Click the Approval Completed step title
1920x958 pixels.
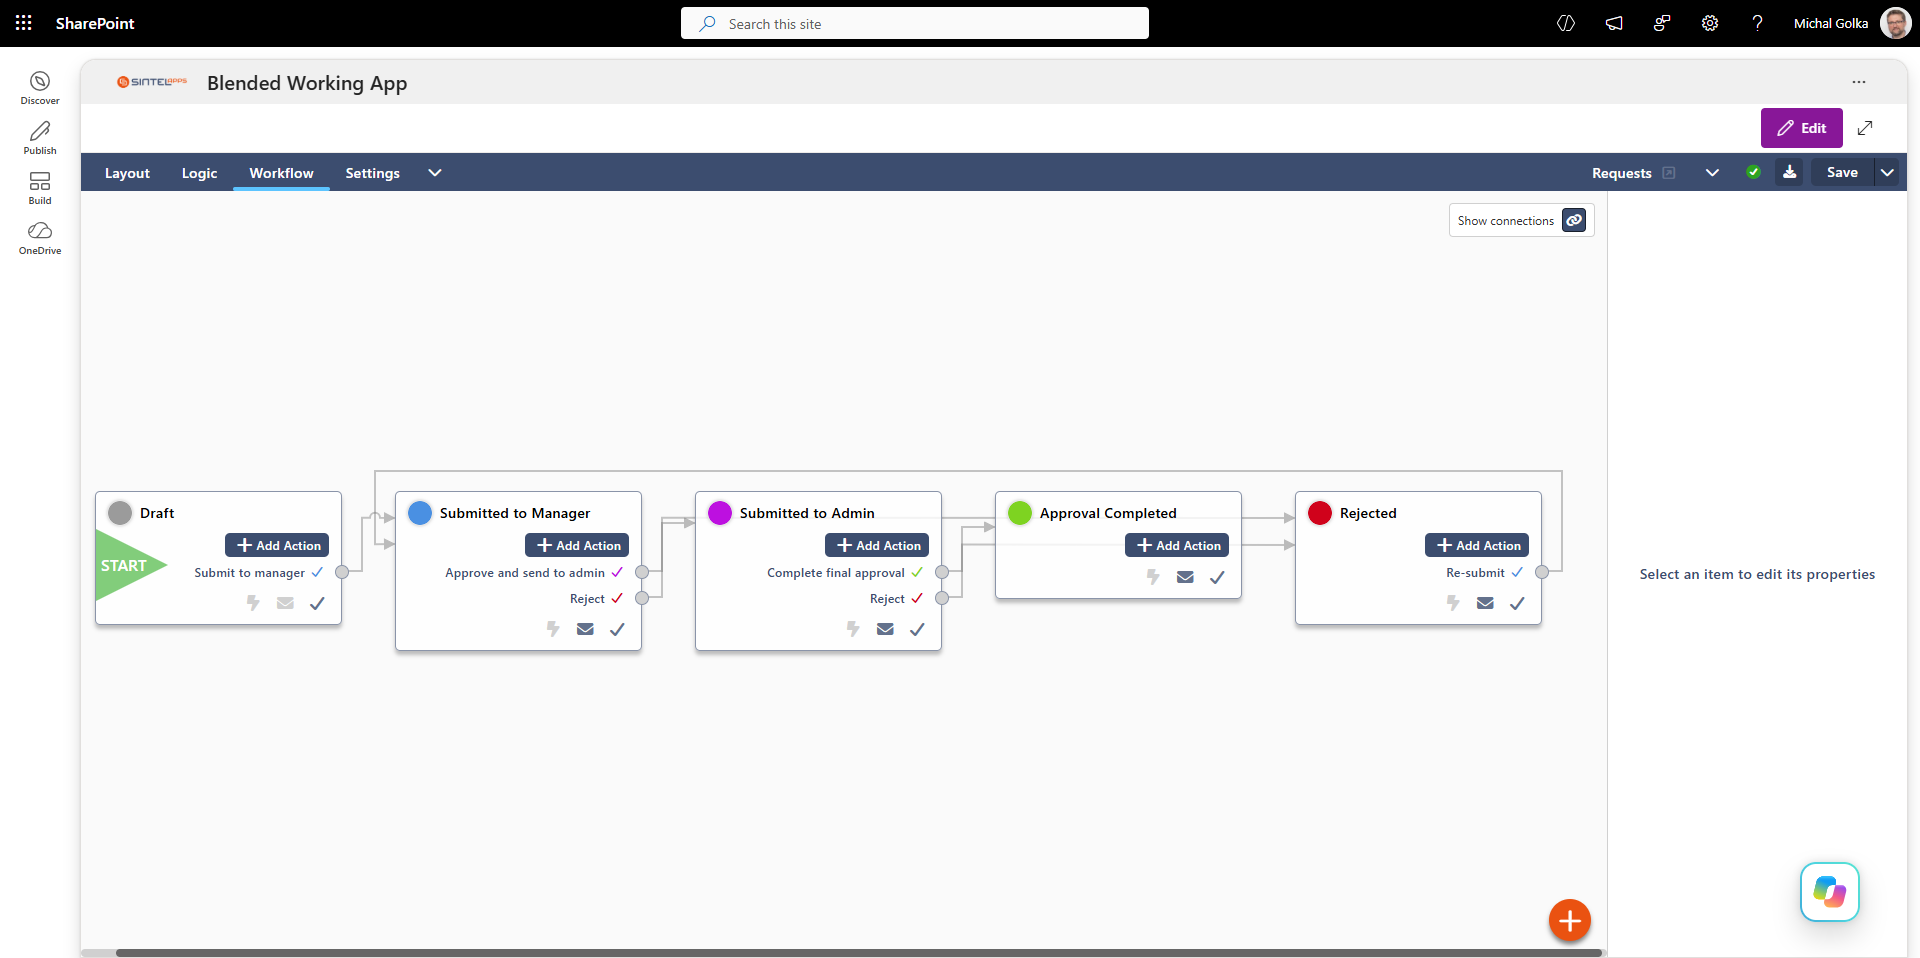tap(1108, 513)
